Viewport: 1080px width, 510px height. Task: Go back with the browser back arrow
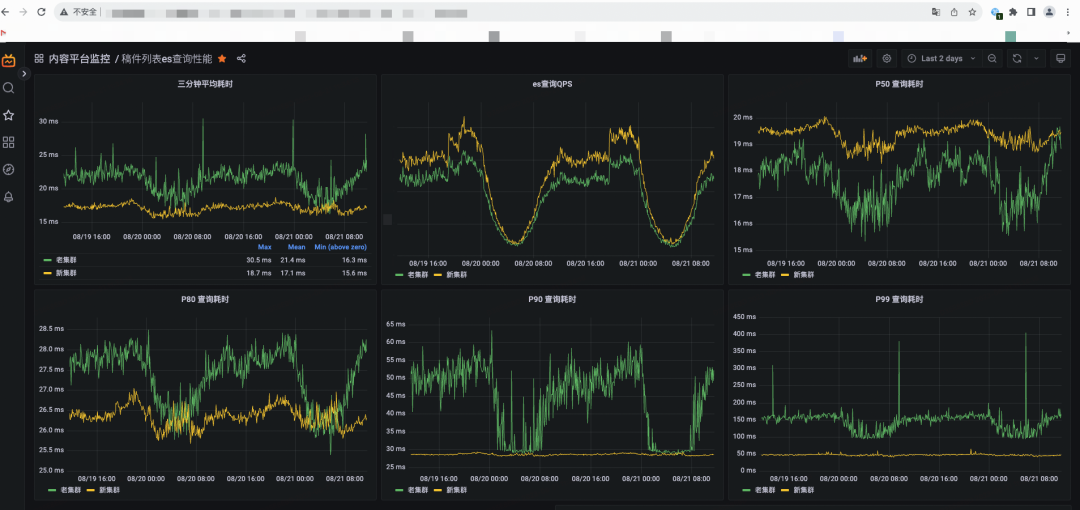pyautogui.click(x=6, y=12)
